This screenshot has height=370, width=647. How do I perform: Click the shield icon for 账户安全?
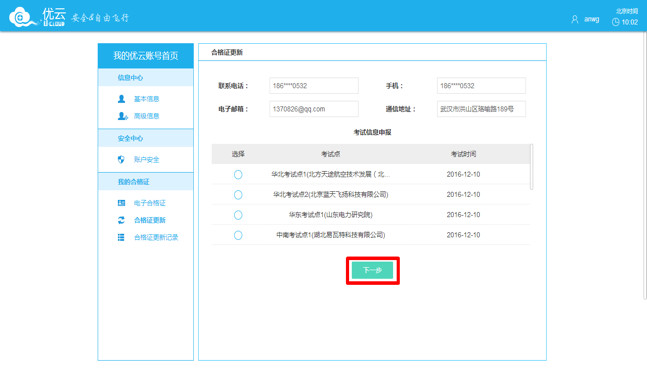tap(121, 159)
